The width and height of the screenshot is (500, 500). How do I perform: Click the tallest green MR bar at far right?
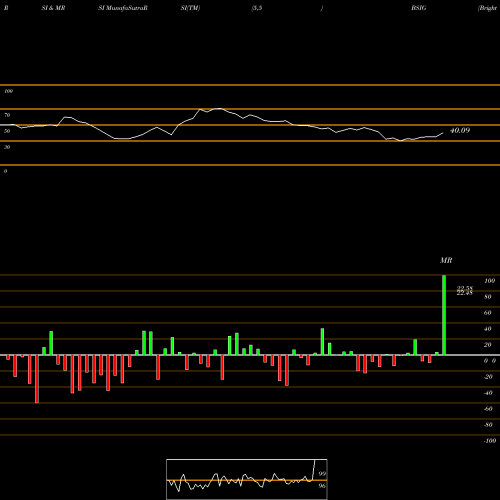(x=444, y=315)
